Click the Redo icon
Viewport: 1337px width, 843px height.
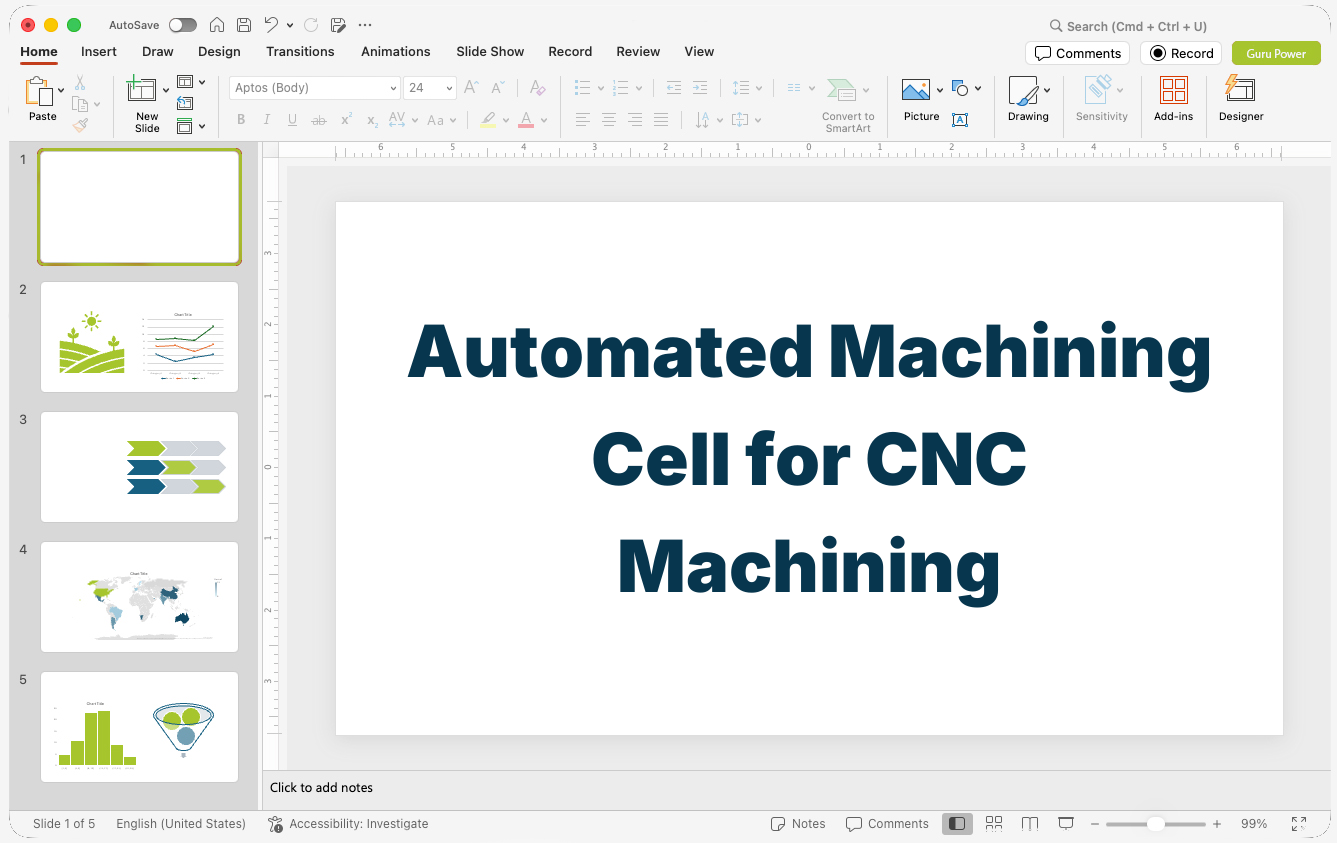[x=311, y=25]
